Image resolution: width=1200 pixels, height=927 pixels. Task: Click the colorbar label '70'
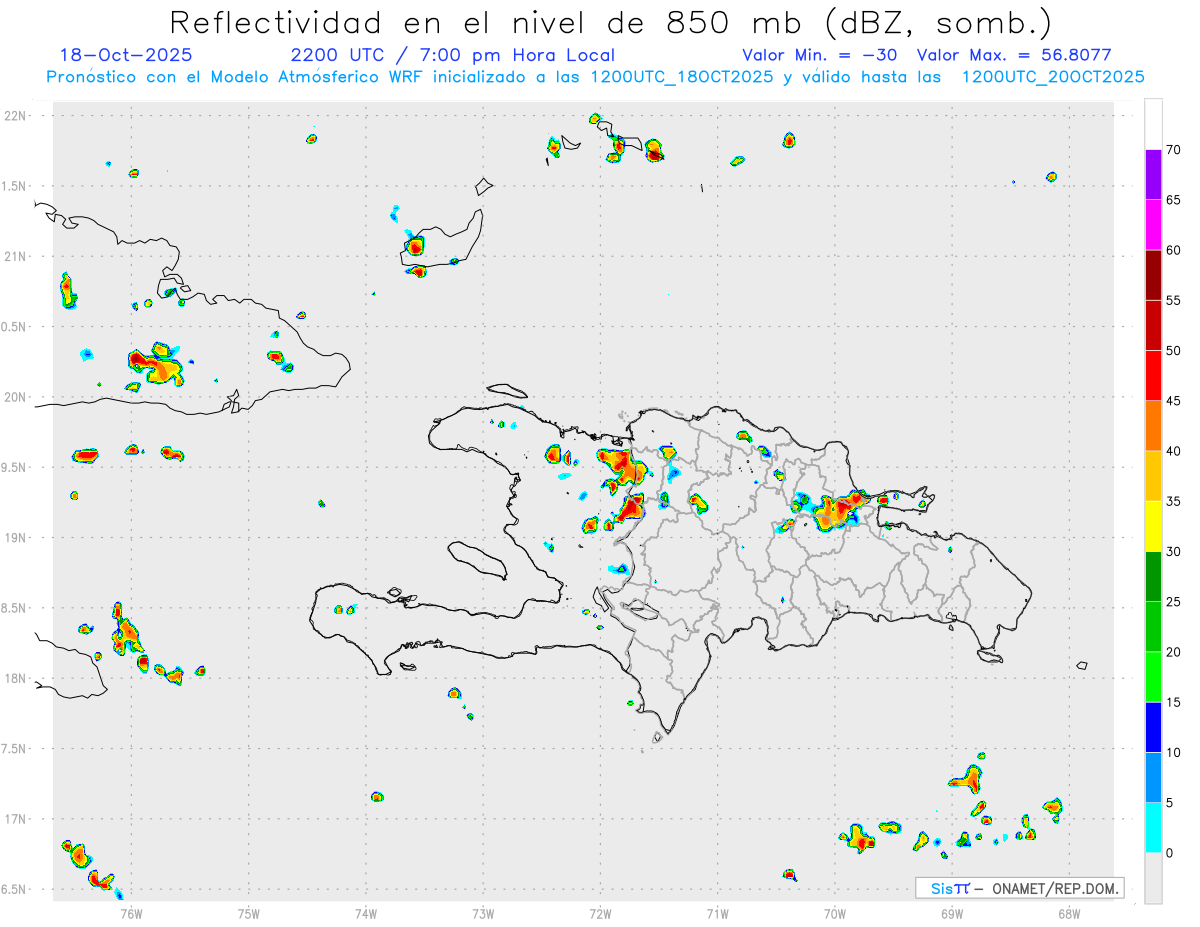pyautogui.click(x=1174, y=150)
